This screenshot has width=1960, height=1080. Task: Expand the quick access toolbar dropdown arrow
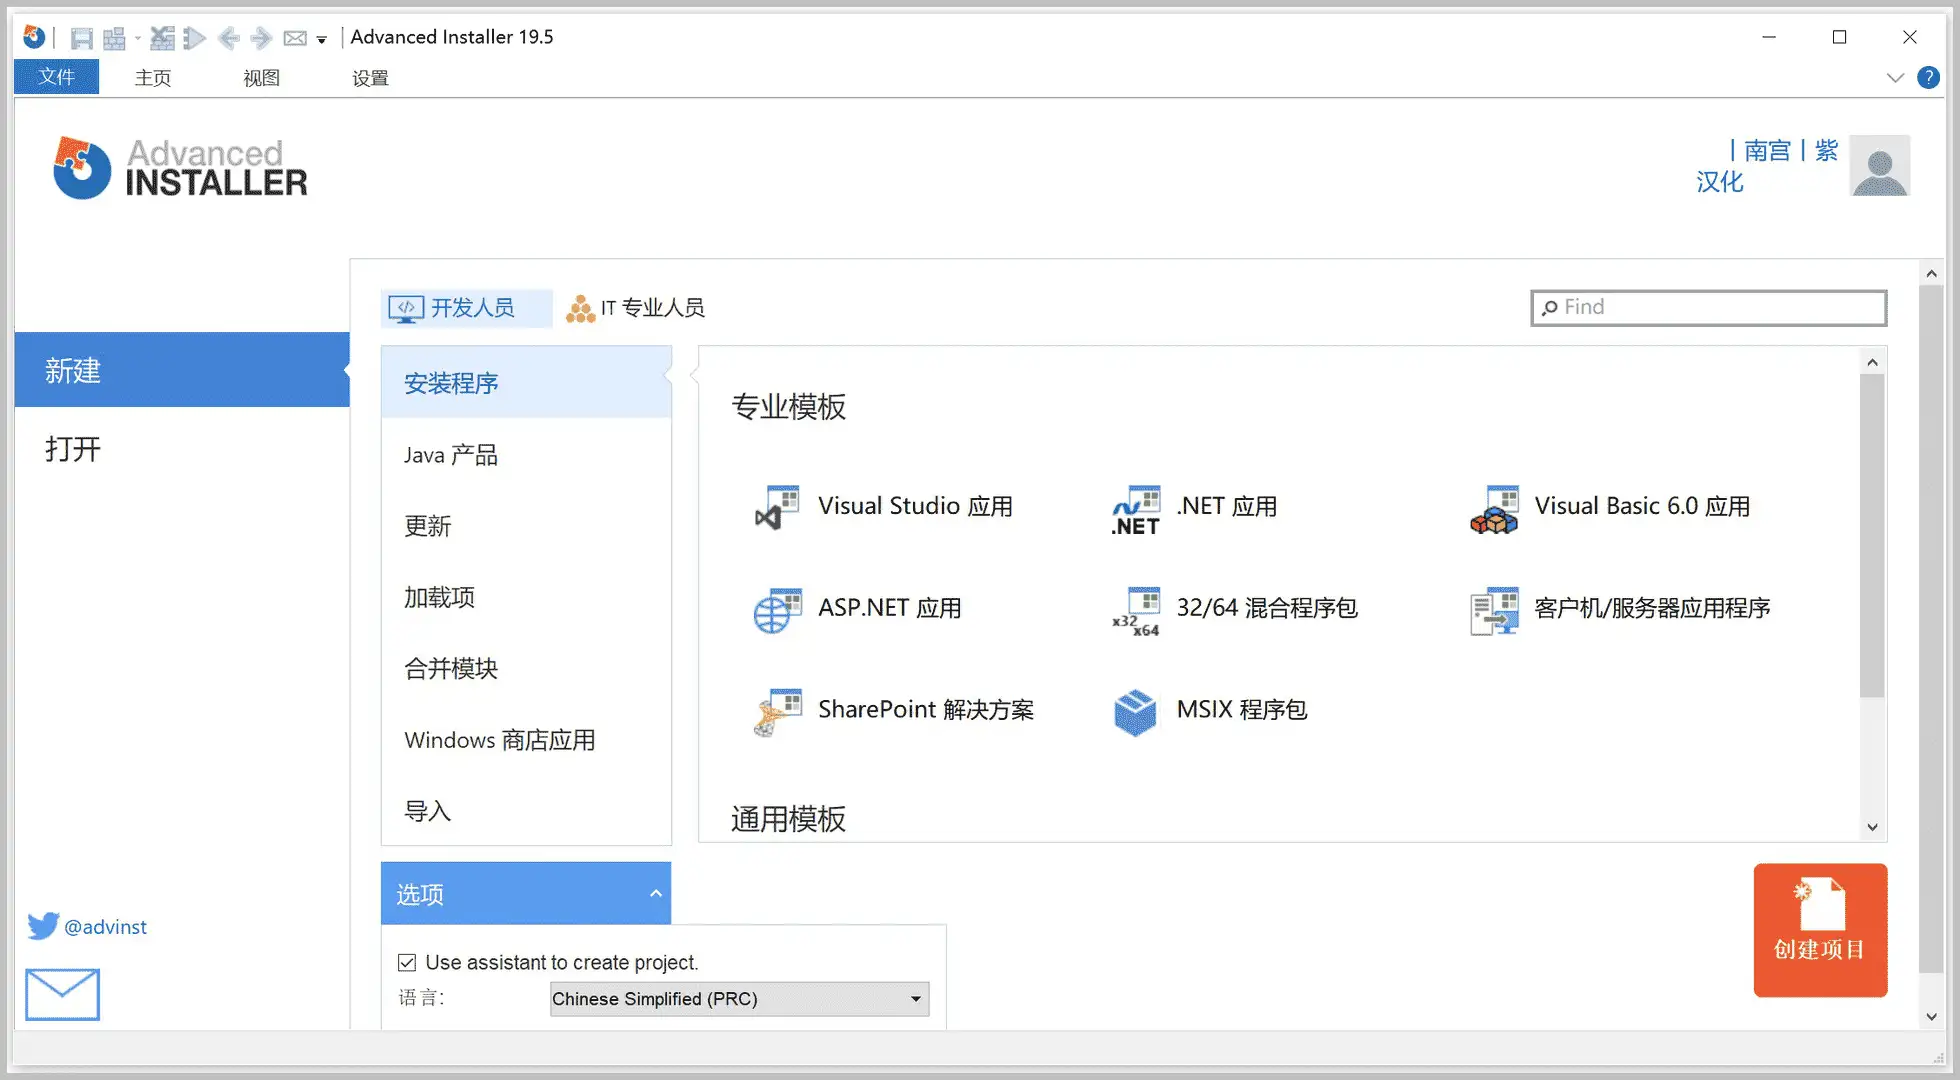(322, 40)
